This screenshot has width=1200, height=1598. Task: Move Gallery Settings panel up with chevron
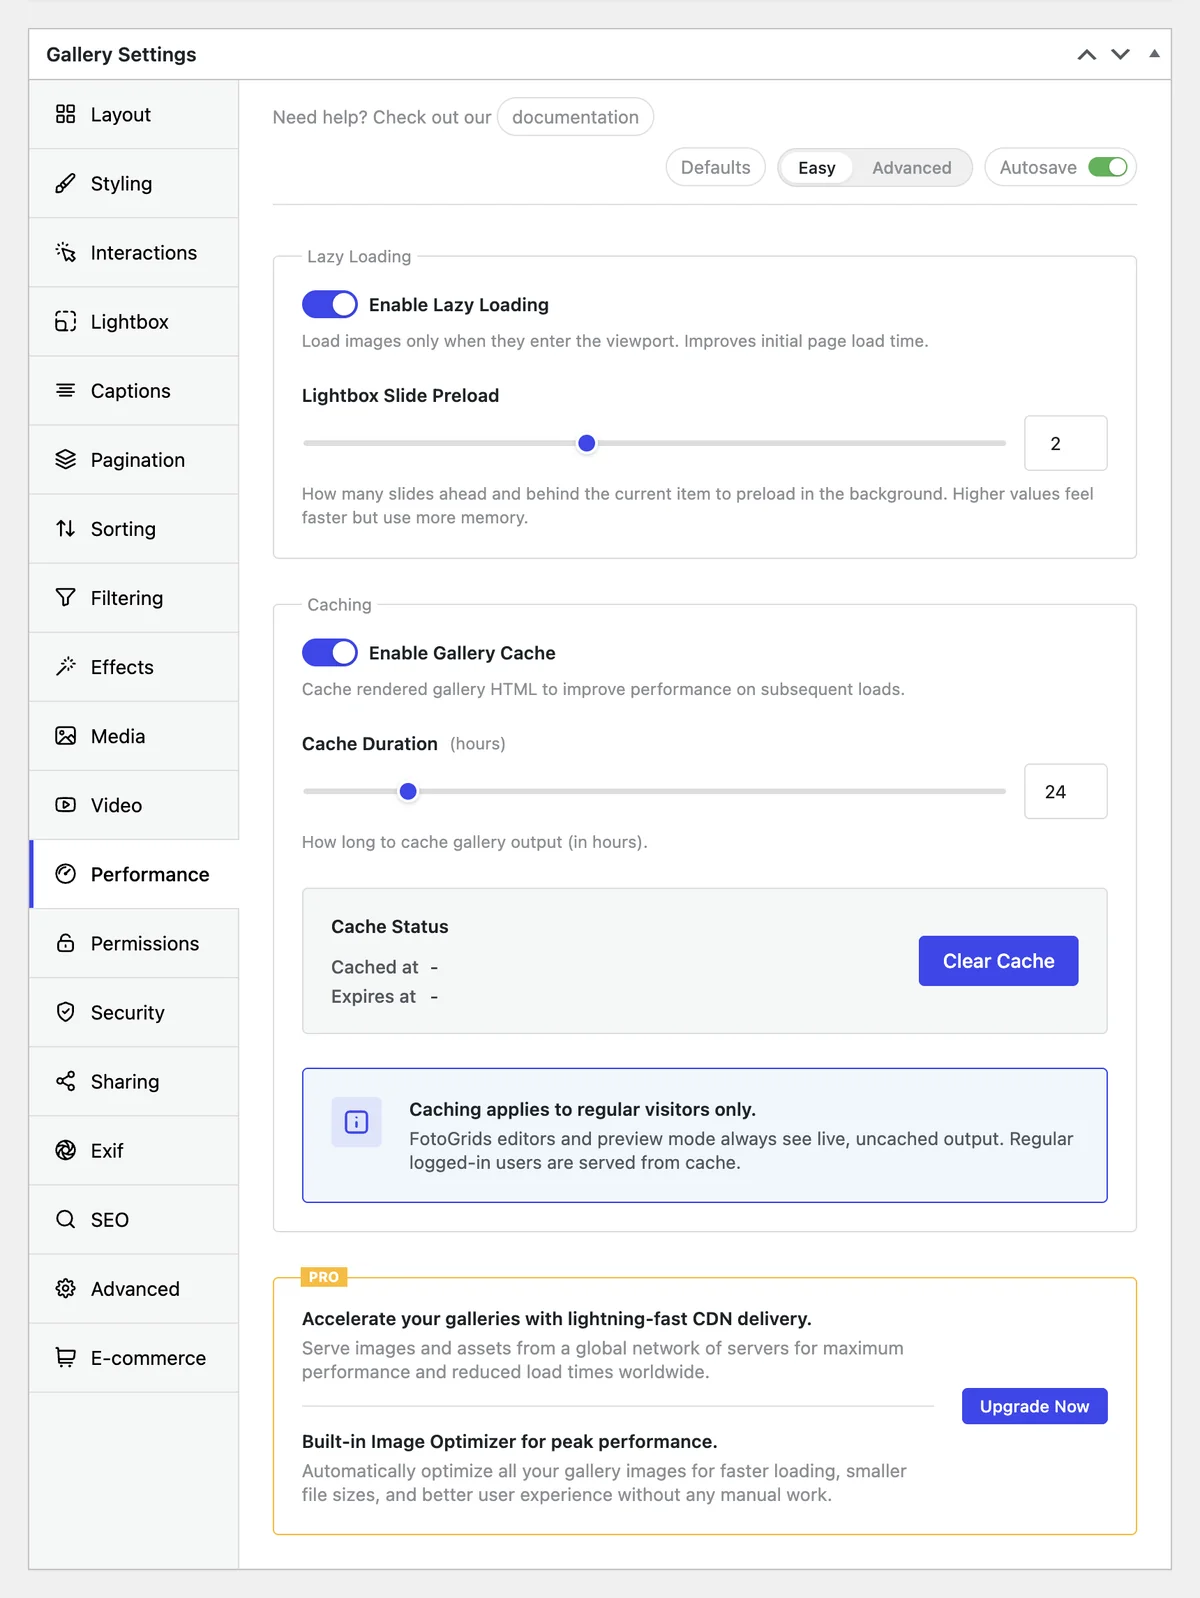[x=1087, y=54]
